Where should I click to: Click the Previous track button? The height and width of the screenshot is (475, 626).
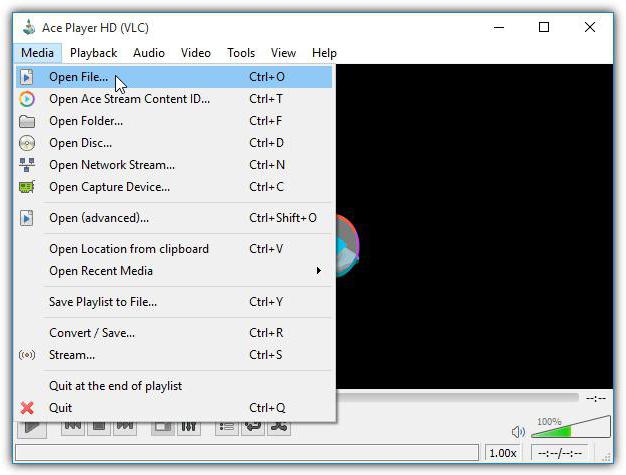[x=73, y=427]
